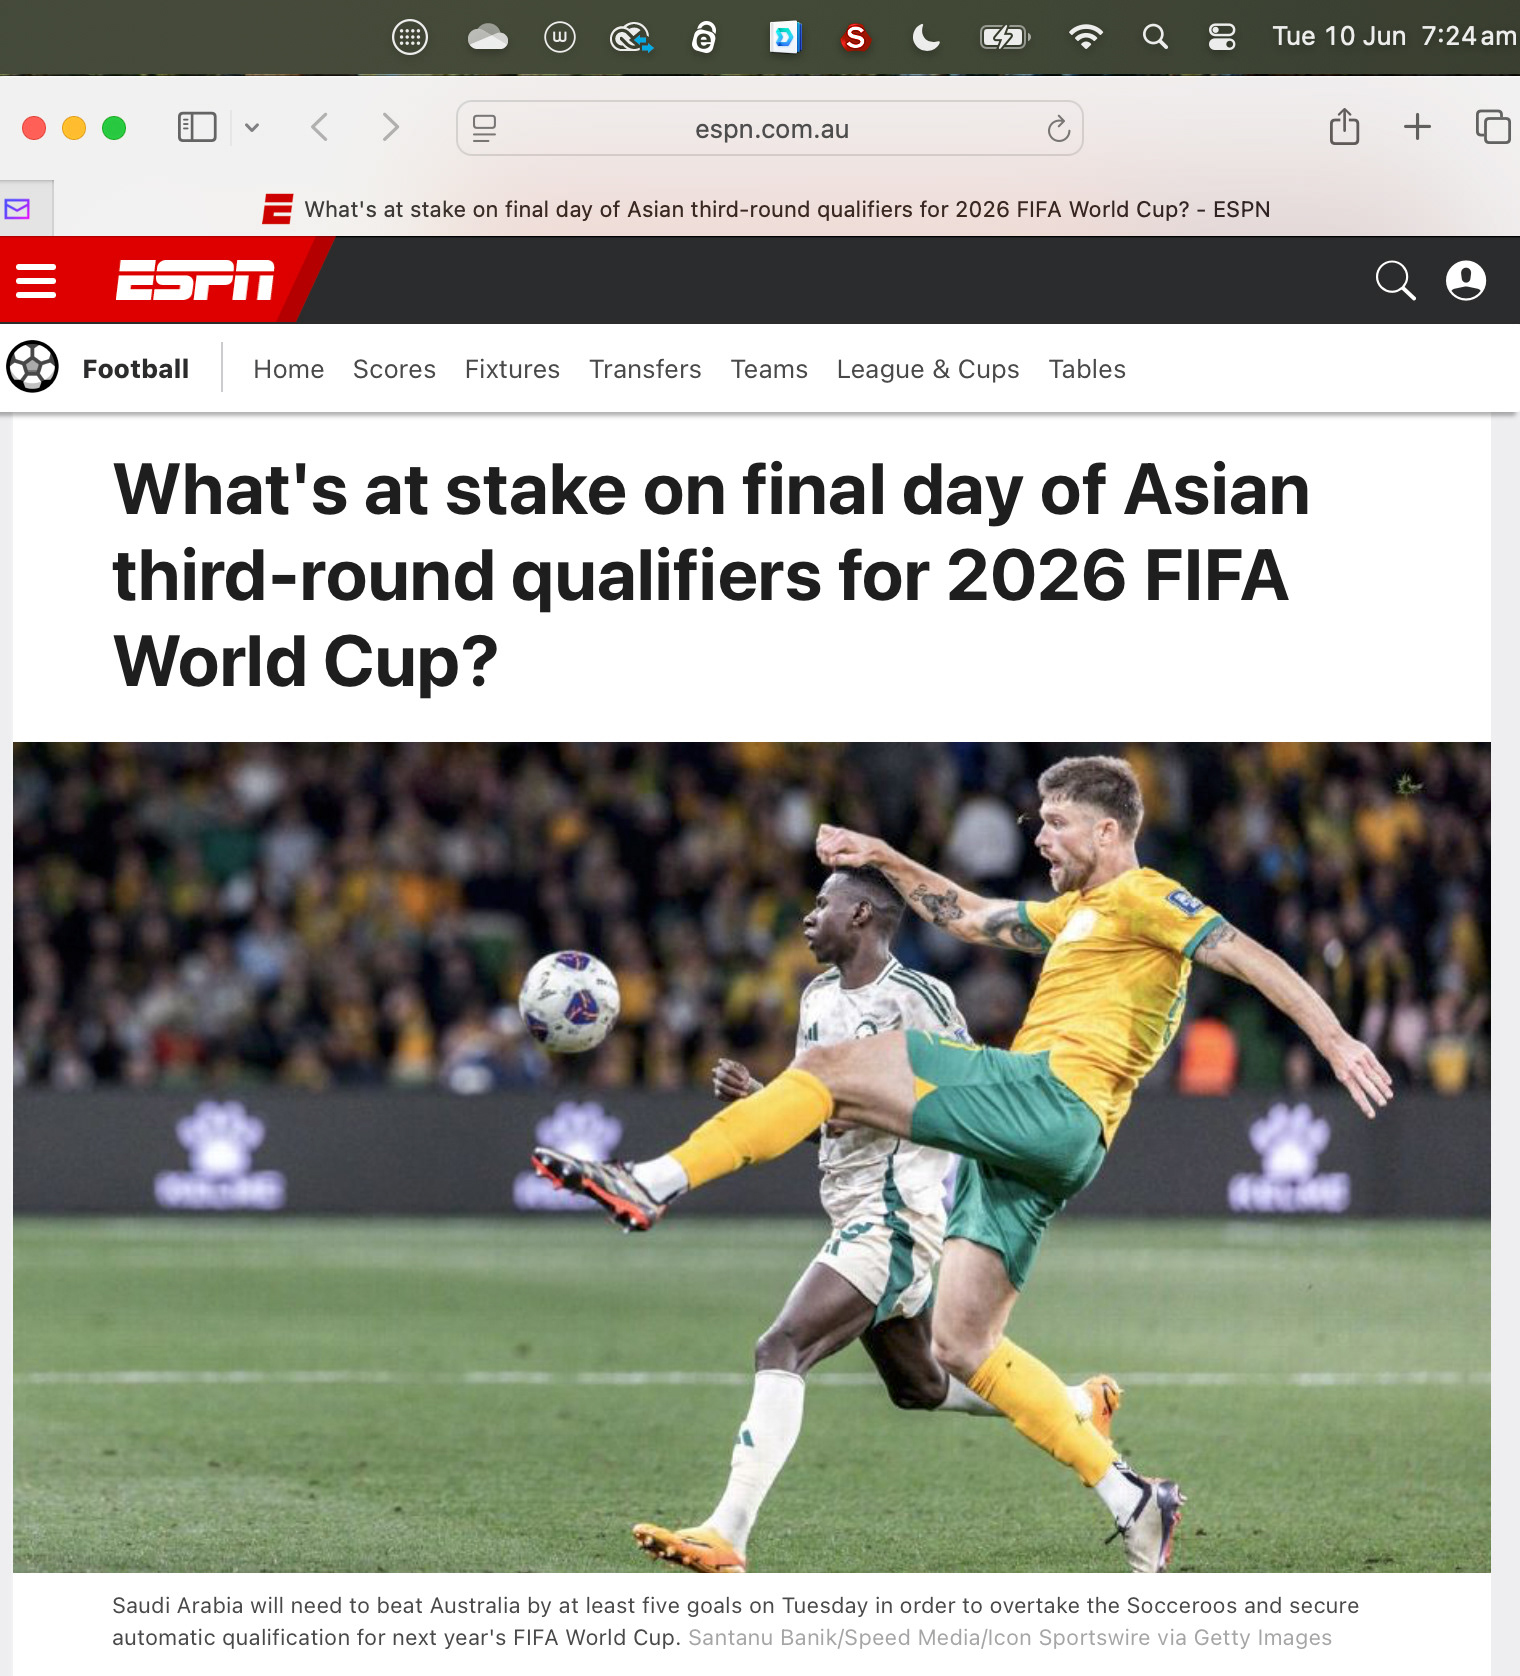Open the Transfers link
The height and width of the screenshot is (1676, 1520).
(x=645, y=369)
